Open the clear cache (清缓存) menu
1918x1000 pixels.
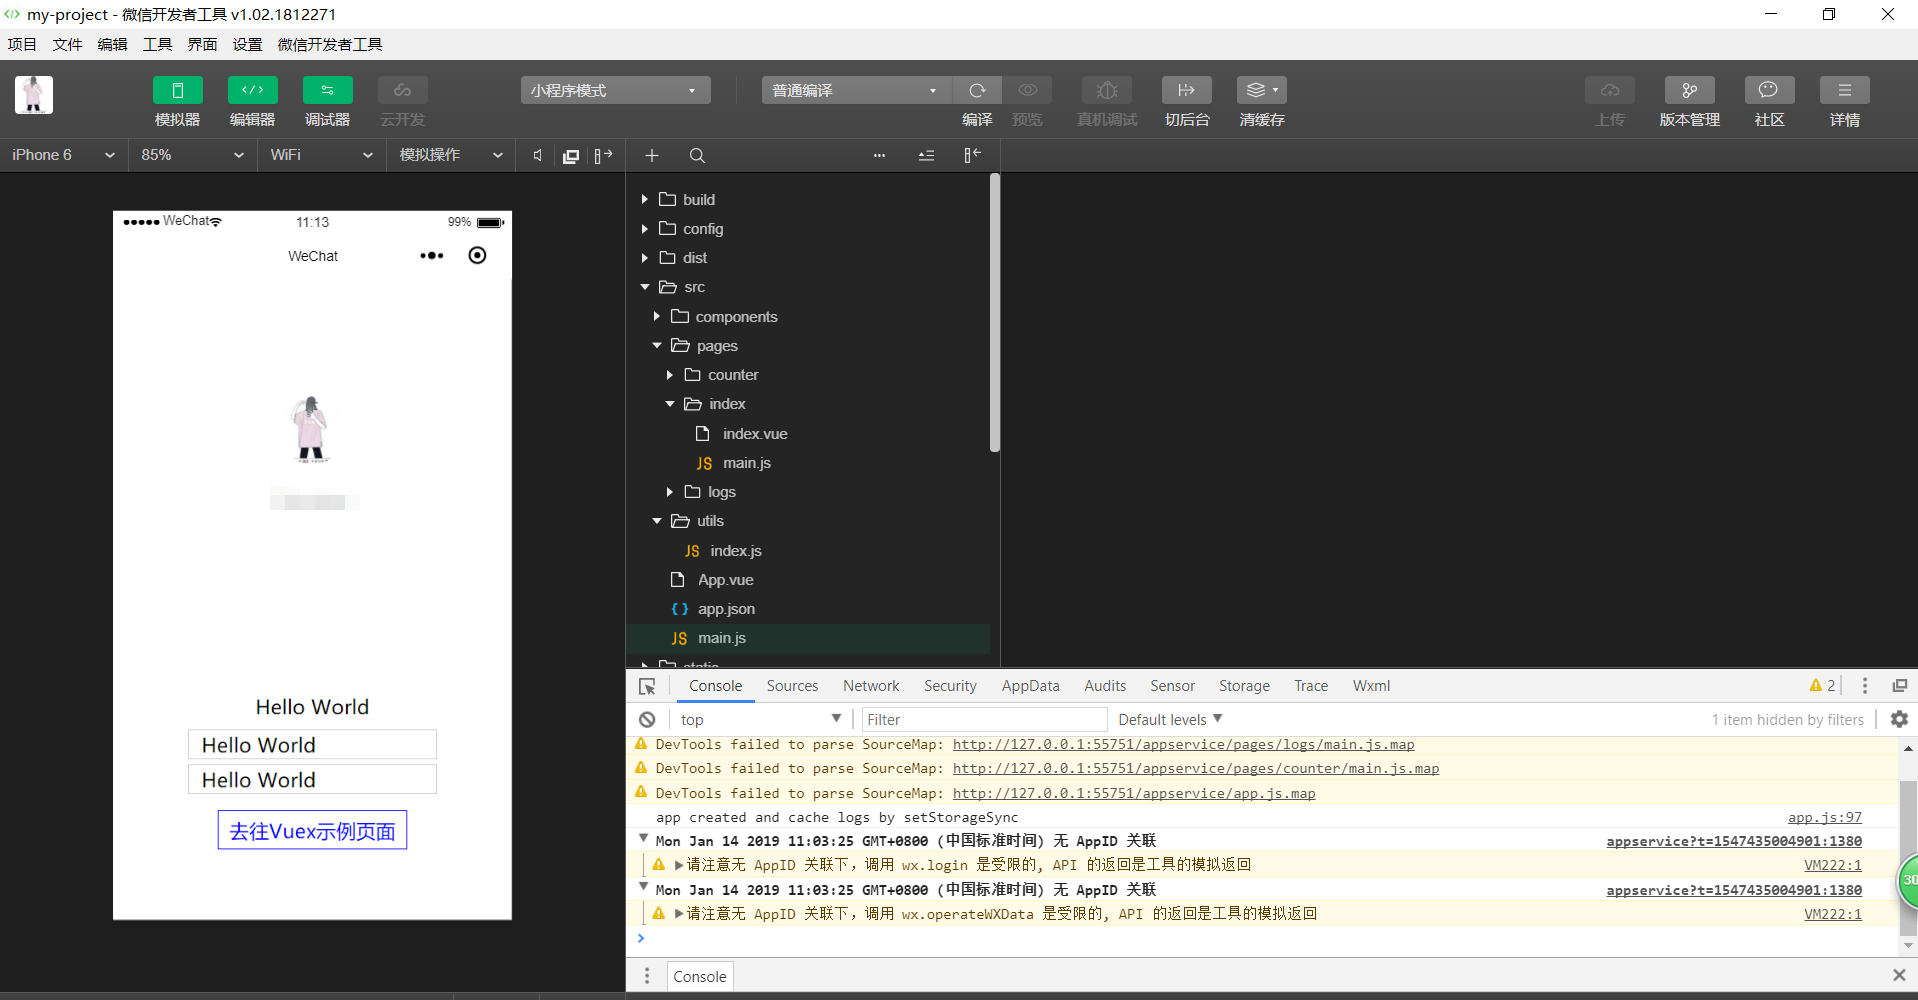1262,90
